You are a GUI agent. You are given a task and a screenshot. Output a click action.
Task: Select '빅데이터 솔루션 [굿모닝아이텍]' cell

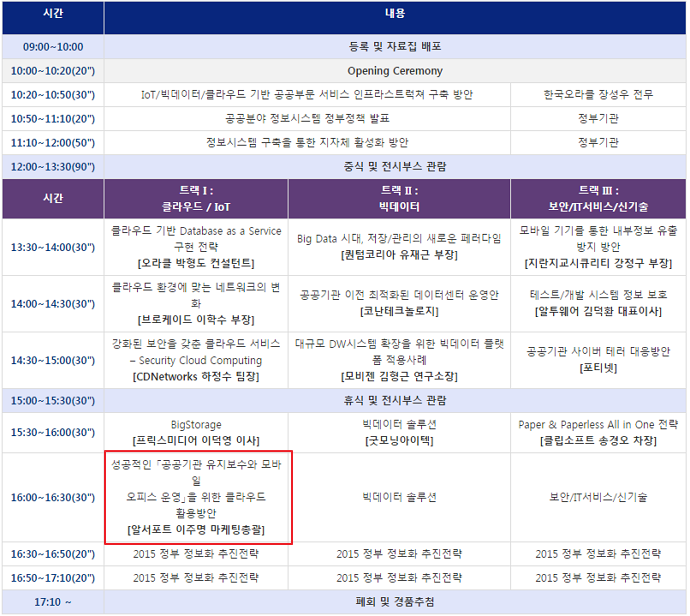click(x=399, y=432)
